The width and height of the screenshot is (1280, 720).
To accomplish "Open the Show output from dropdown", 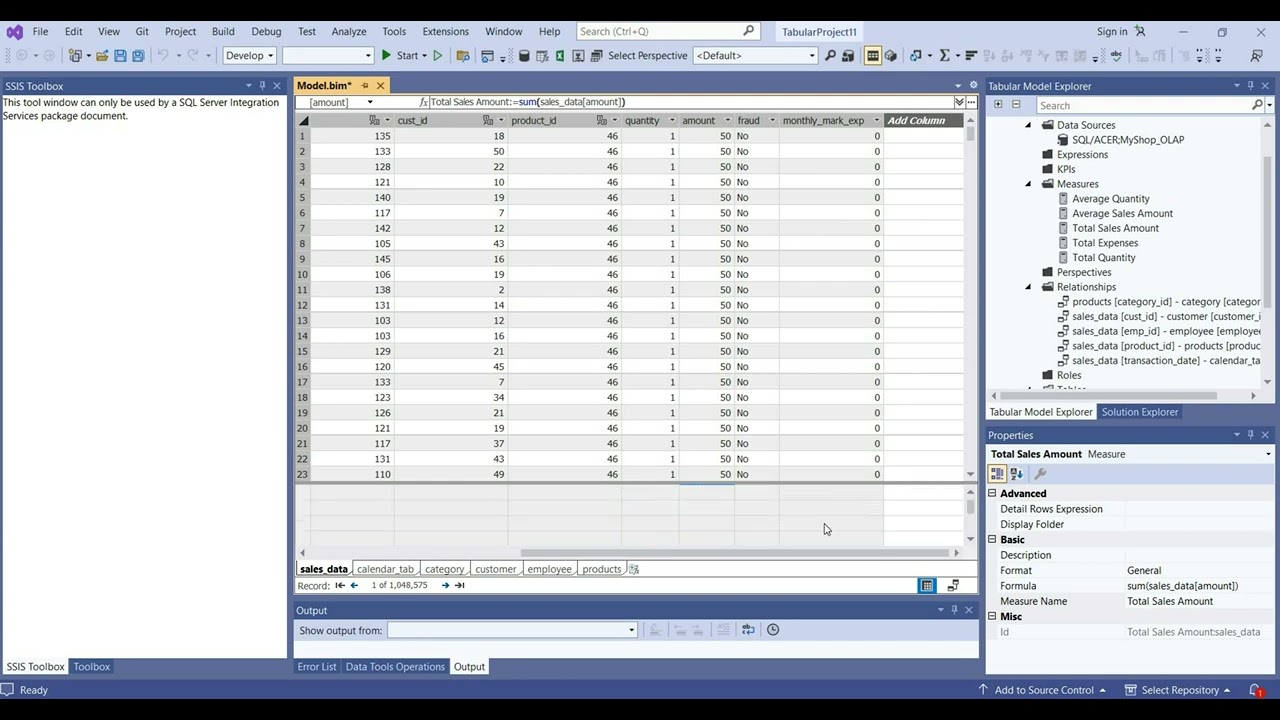I will pos(512,630).
